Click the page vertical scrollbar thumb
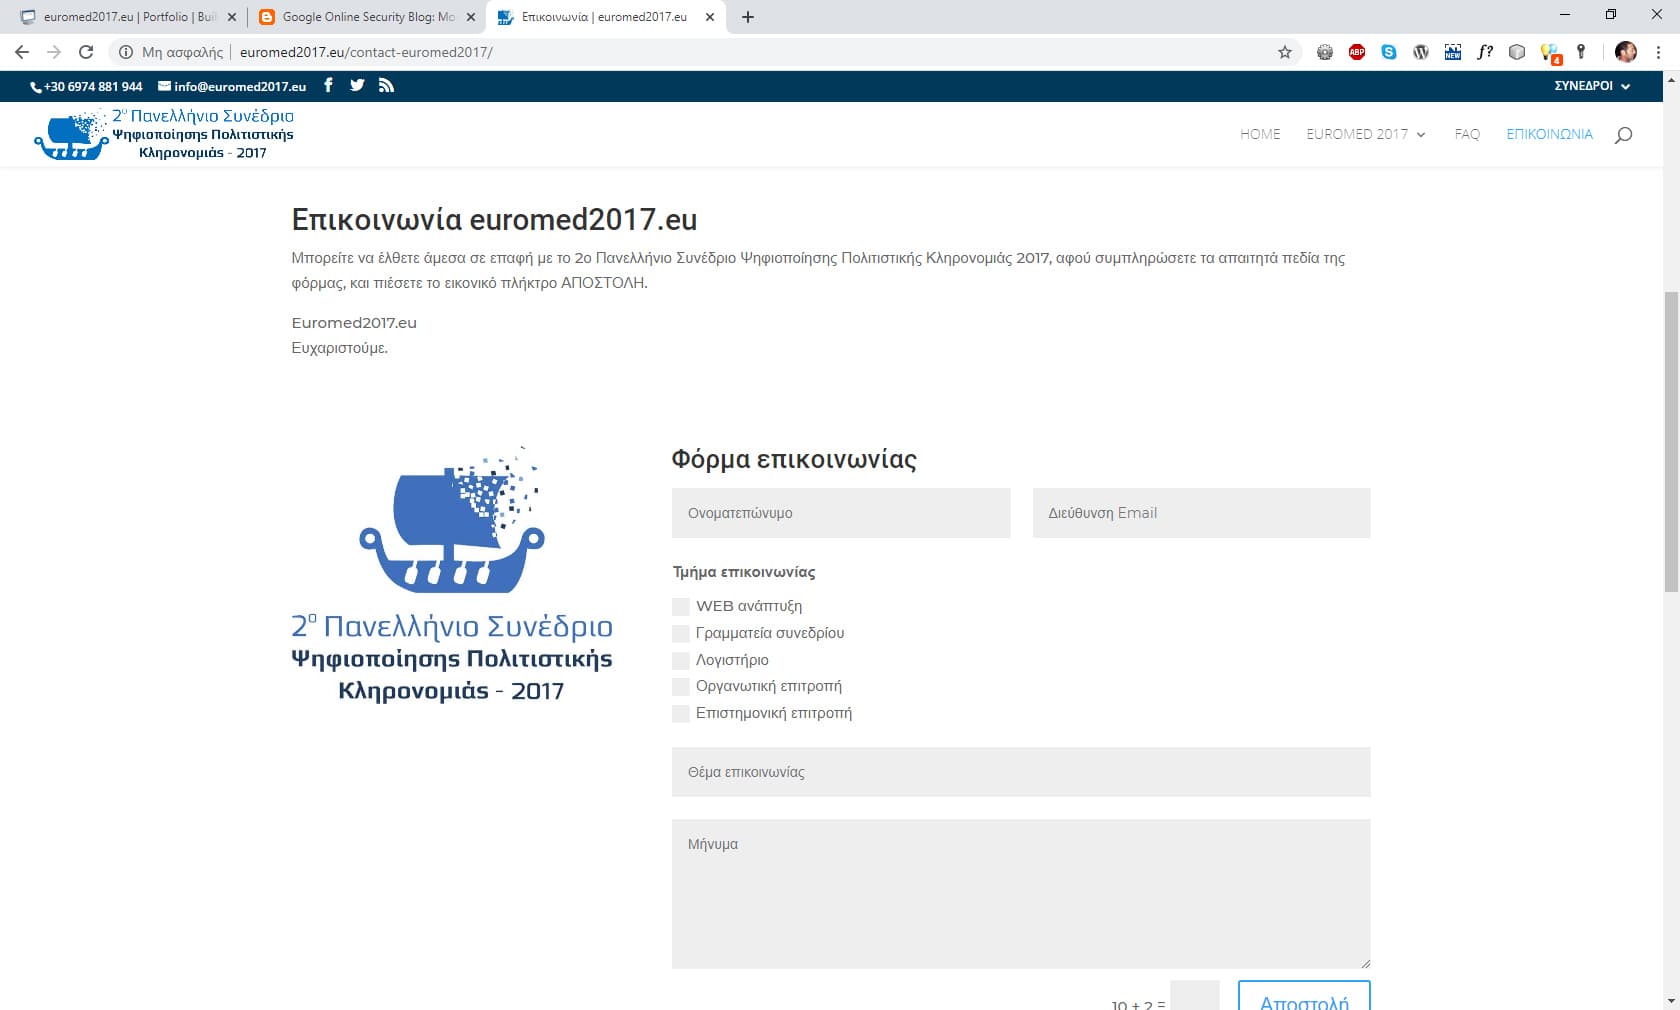1680x1010 pixels. point(1671,440)
